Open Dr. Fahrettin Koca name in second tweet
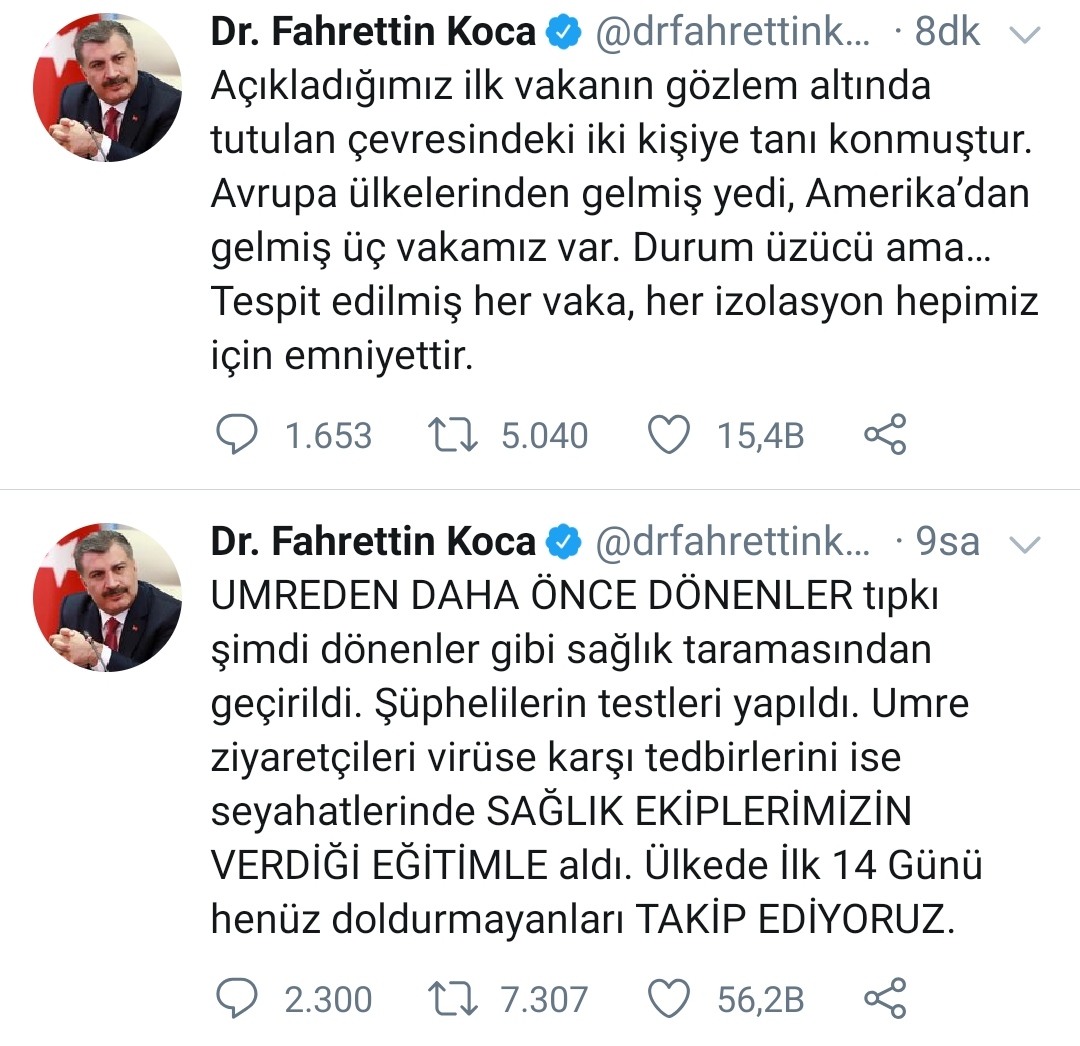 pos(373,541)
